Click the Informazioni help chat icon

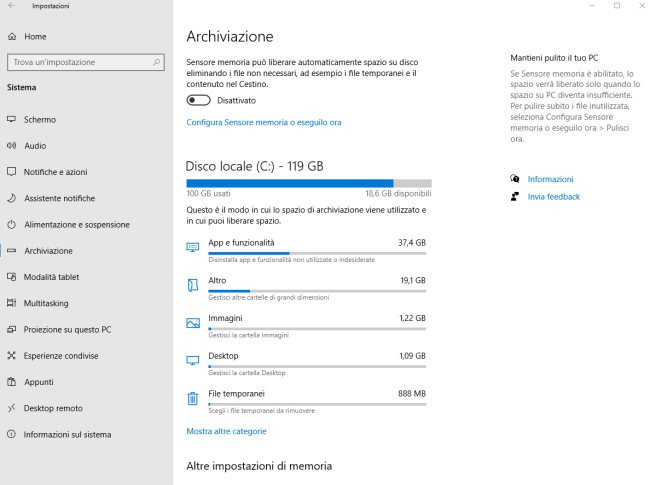point(515,179)
